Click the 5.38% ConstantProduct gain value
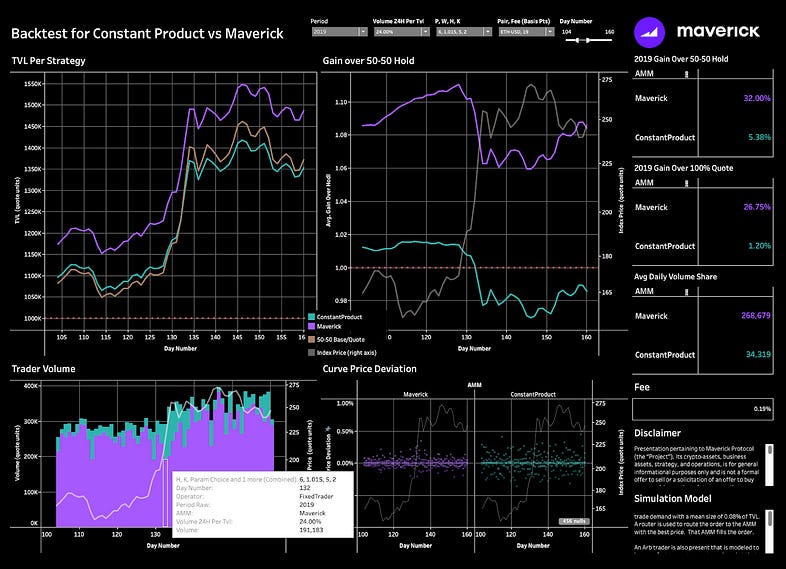Image resolution: width=786 pixels, height=569 pixels. point(759,137)
